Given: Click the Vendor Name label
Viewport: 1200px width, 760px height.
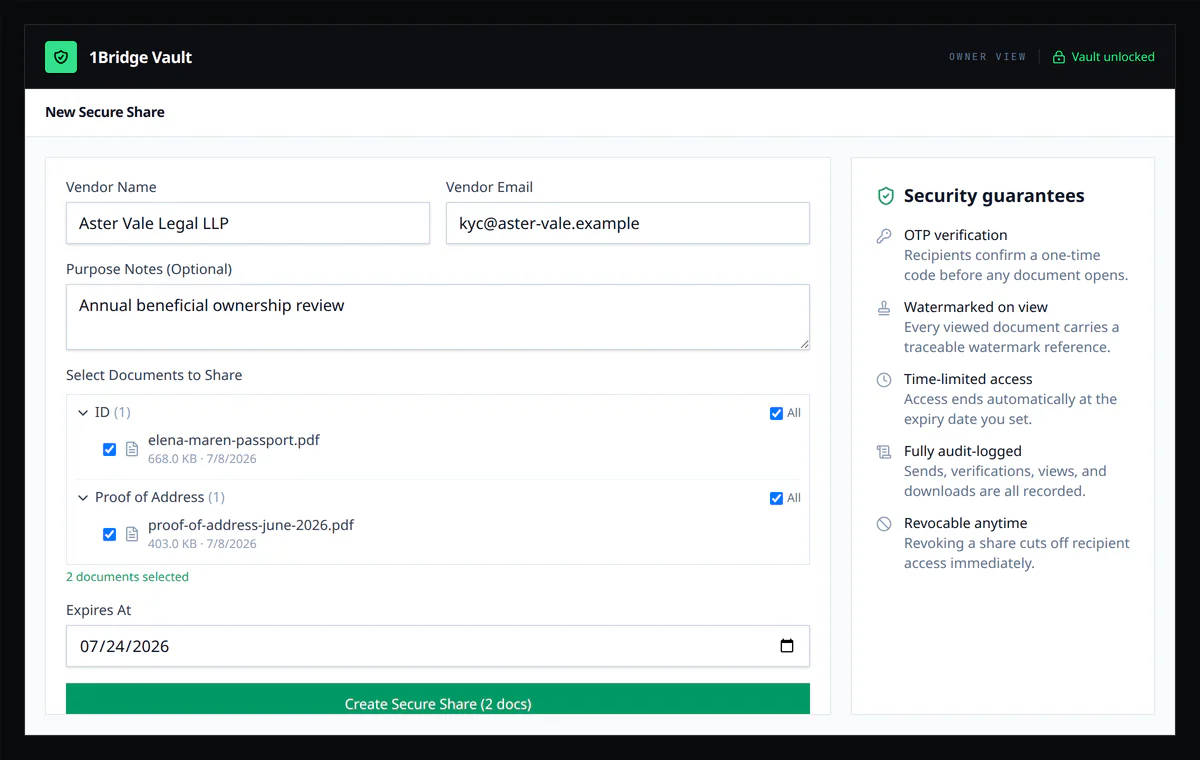Looking at the screenshot, I should 111,187.
